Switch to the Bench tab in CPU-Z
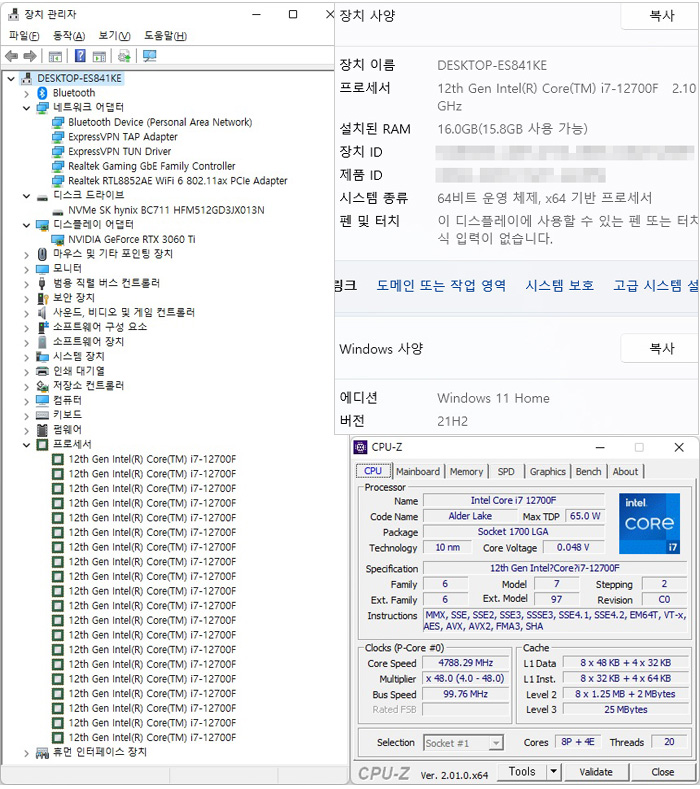The width and height of the screenshot is (700, 789). 588,471
